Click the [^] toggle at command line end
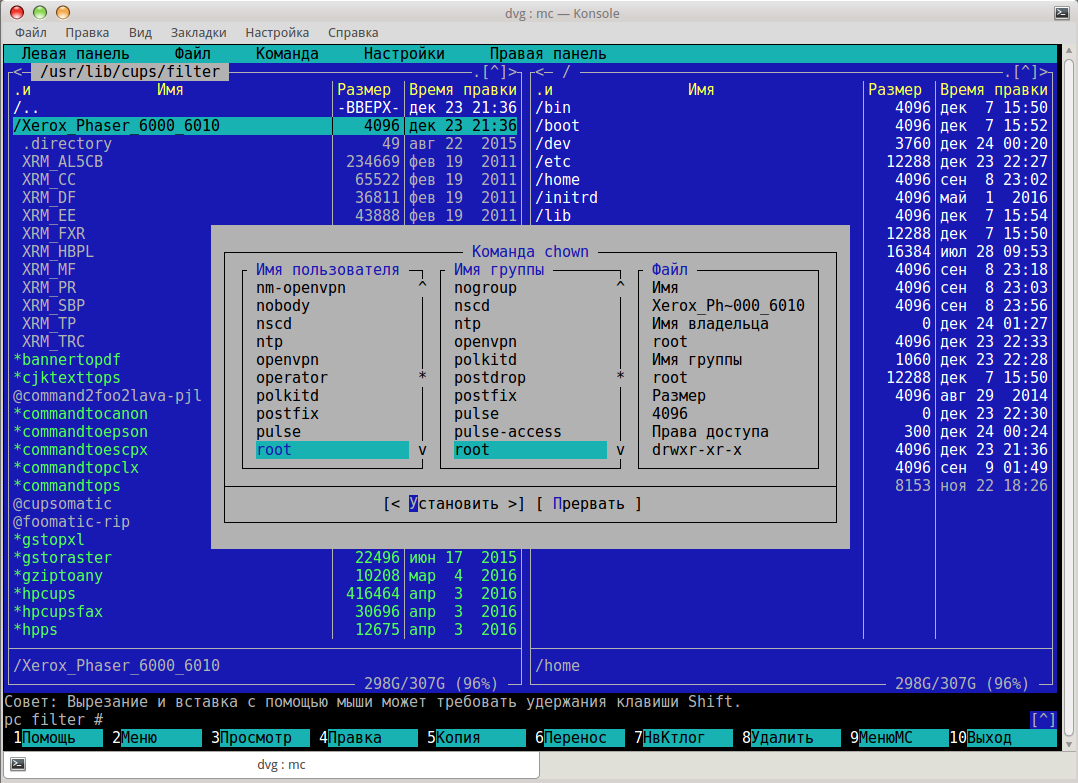The image size is (1078, 783). 1043,720
